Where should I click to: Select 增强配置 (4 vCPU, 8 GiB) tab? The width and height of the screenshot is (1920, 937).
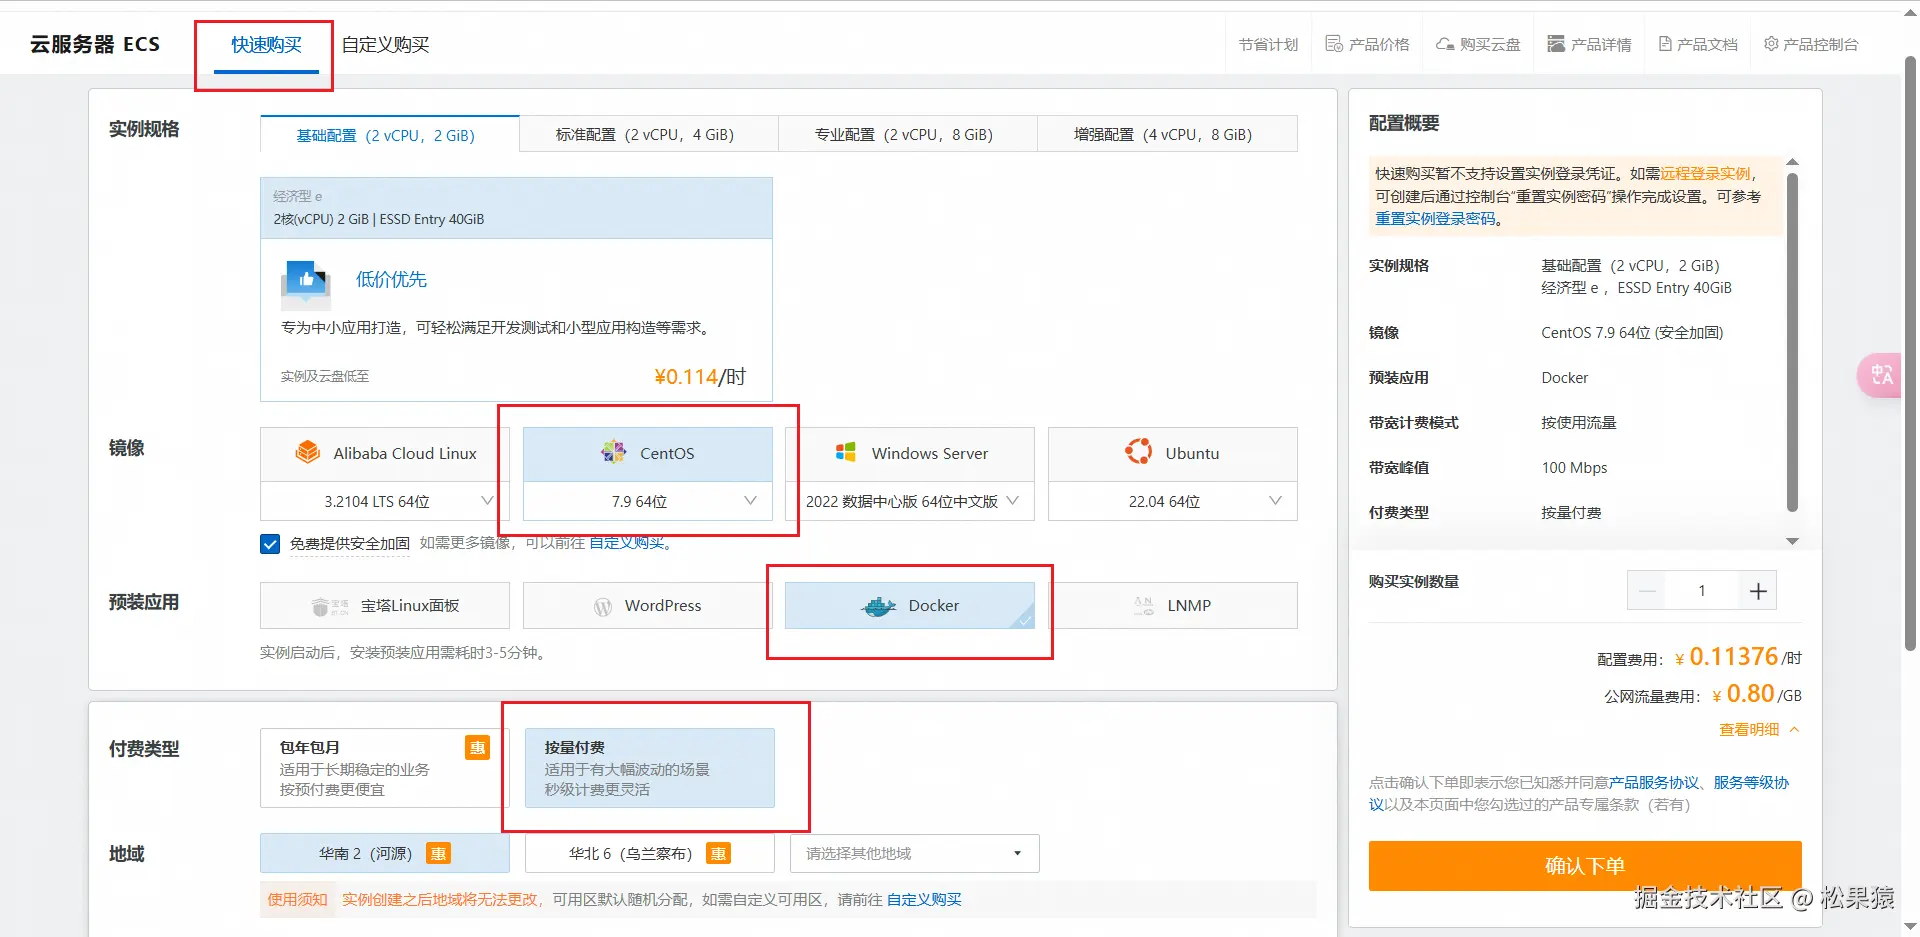click(1167, 134)
